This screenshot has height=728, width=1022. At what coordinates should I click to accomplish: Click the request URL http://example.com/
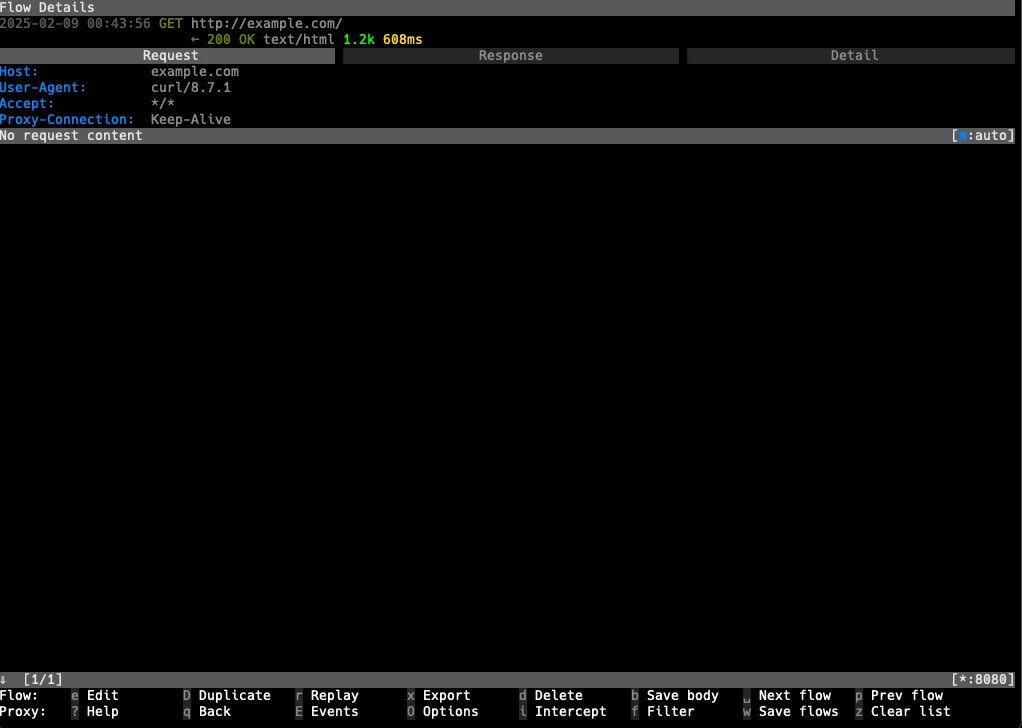click(x=267, y=23)
